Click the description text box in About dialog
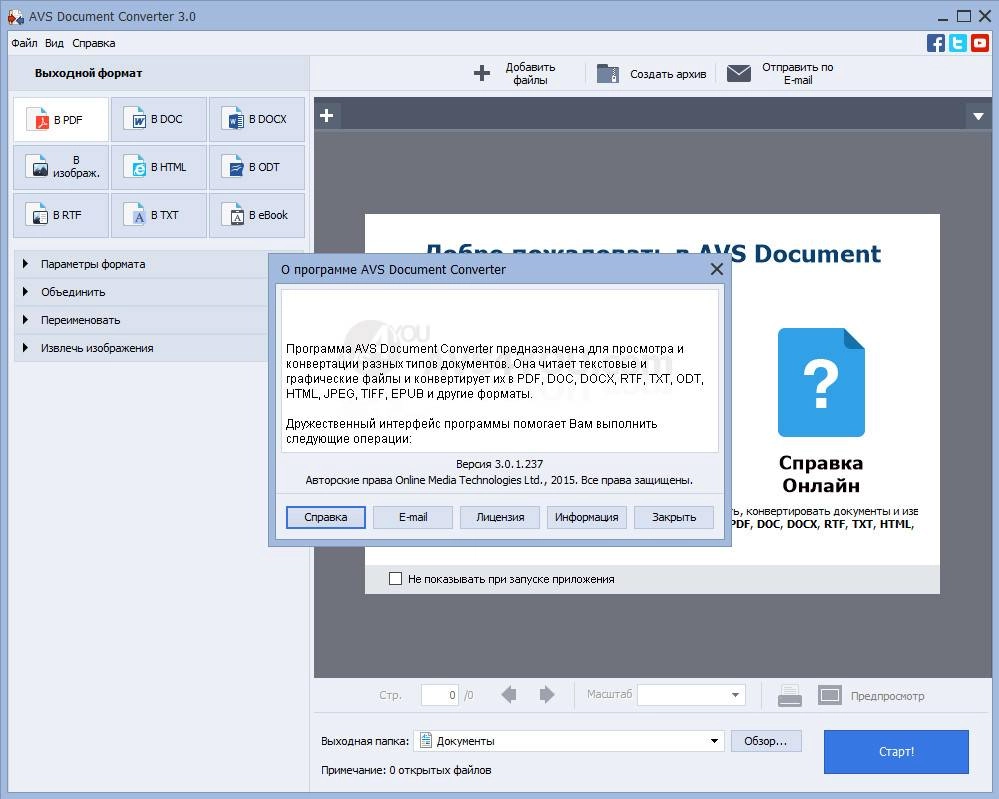This screenshot has width=999, height=799. coord(500,371)
